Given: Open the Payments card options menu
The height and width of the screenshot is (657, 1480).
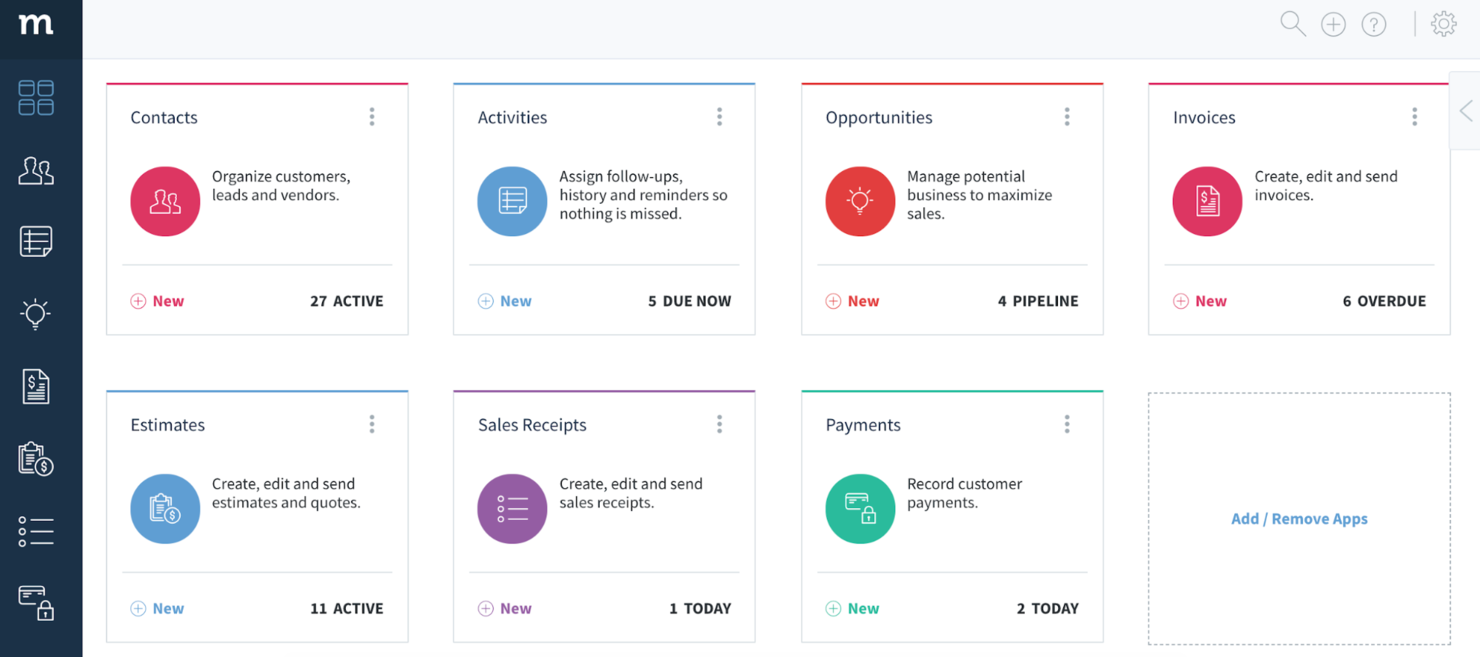Looking at the screenshot, I should [1067, 423].
